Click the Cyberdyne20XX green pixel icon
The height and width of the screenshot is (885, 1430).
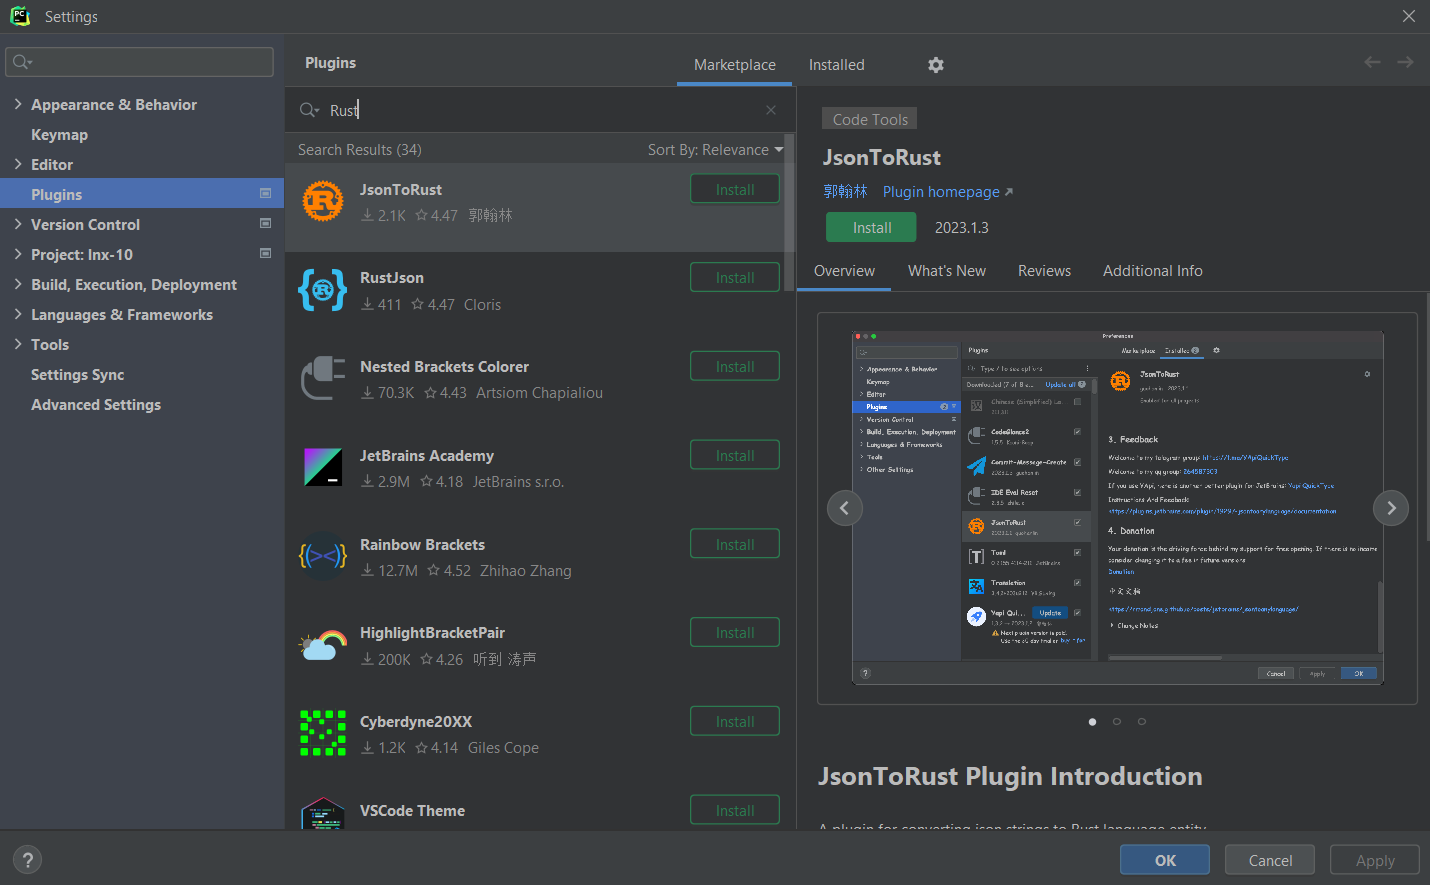323,733
